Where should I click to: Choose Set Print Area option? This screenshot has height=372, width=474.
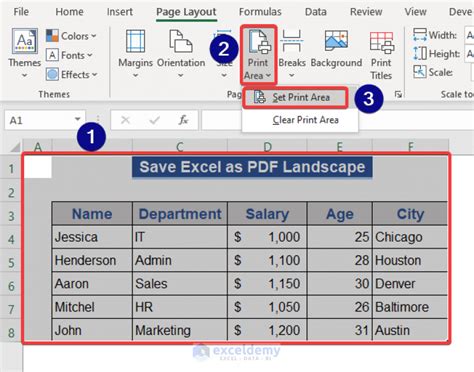coord(295,98)
